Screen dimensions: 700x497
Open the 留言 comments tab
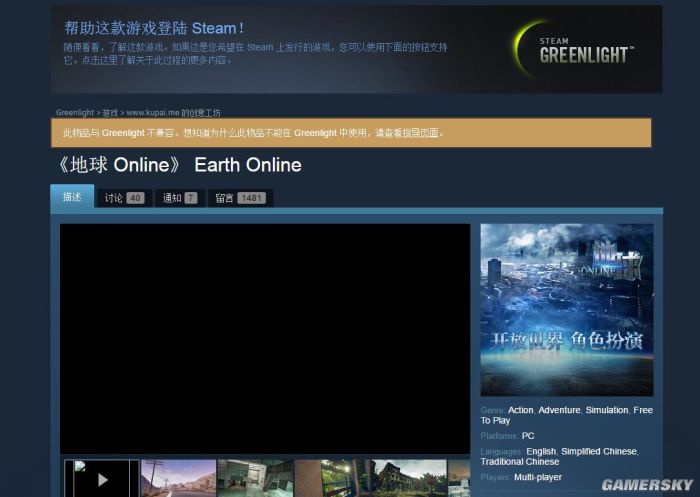pyautogui.click(x=240, y=198)
